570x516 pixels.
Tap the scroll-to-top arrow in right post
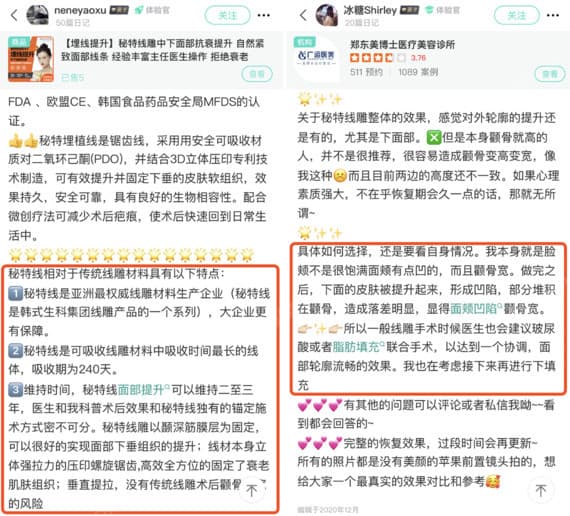pos(541,490)
